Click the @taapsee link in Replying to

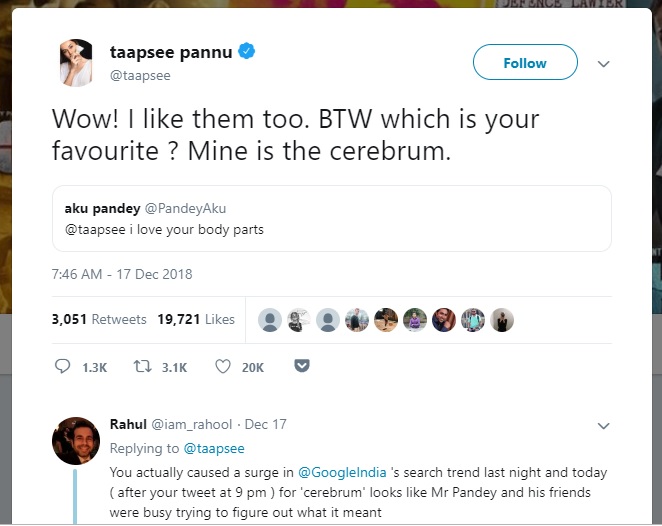click(214, 449)
